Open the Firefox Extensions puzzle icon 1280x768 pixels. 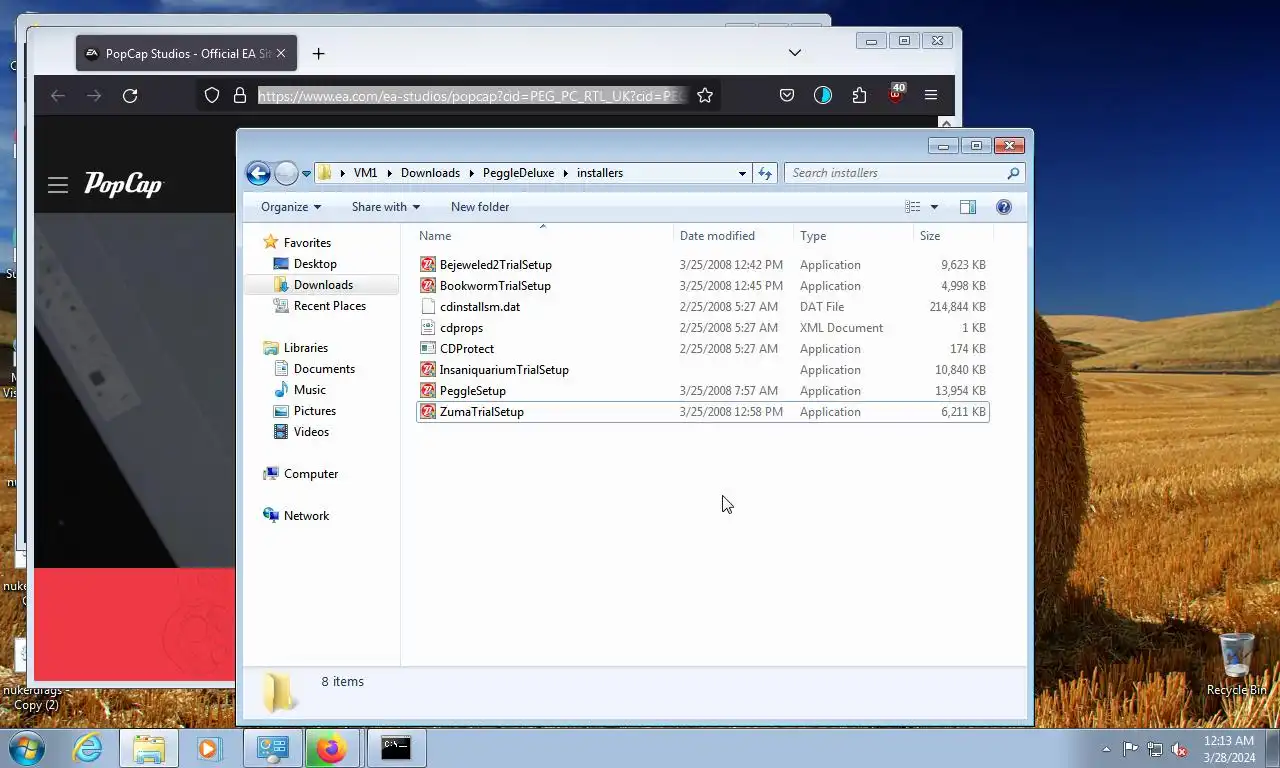859,96
